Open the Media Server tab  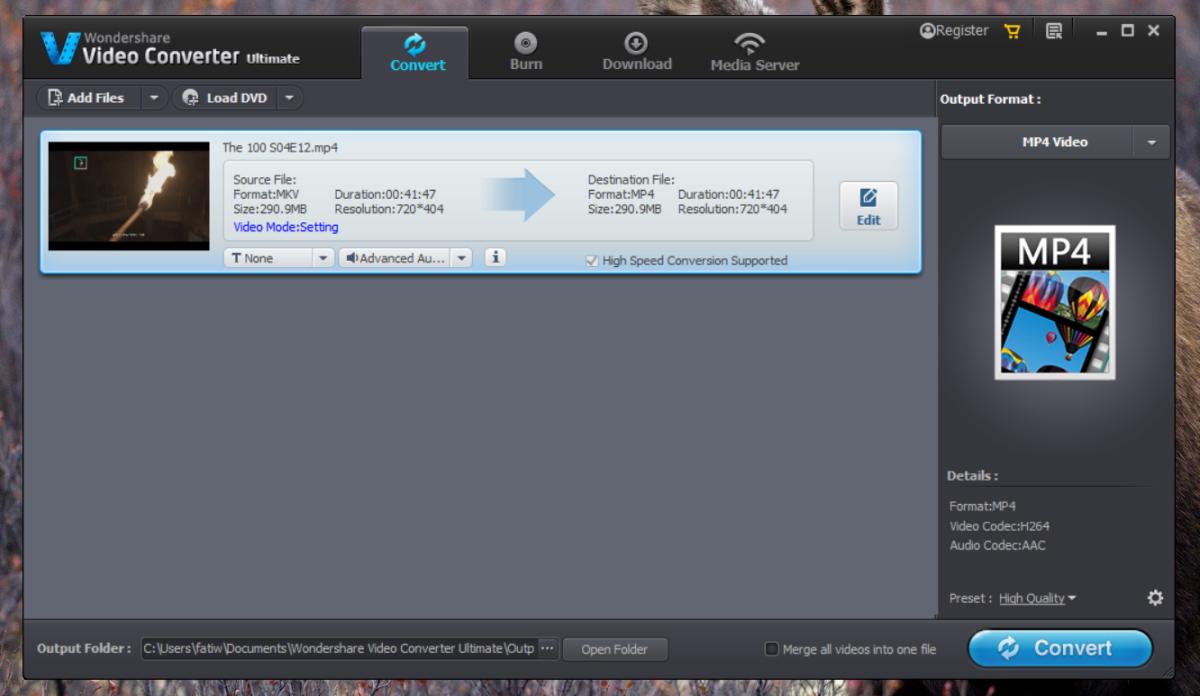[754, 53]
